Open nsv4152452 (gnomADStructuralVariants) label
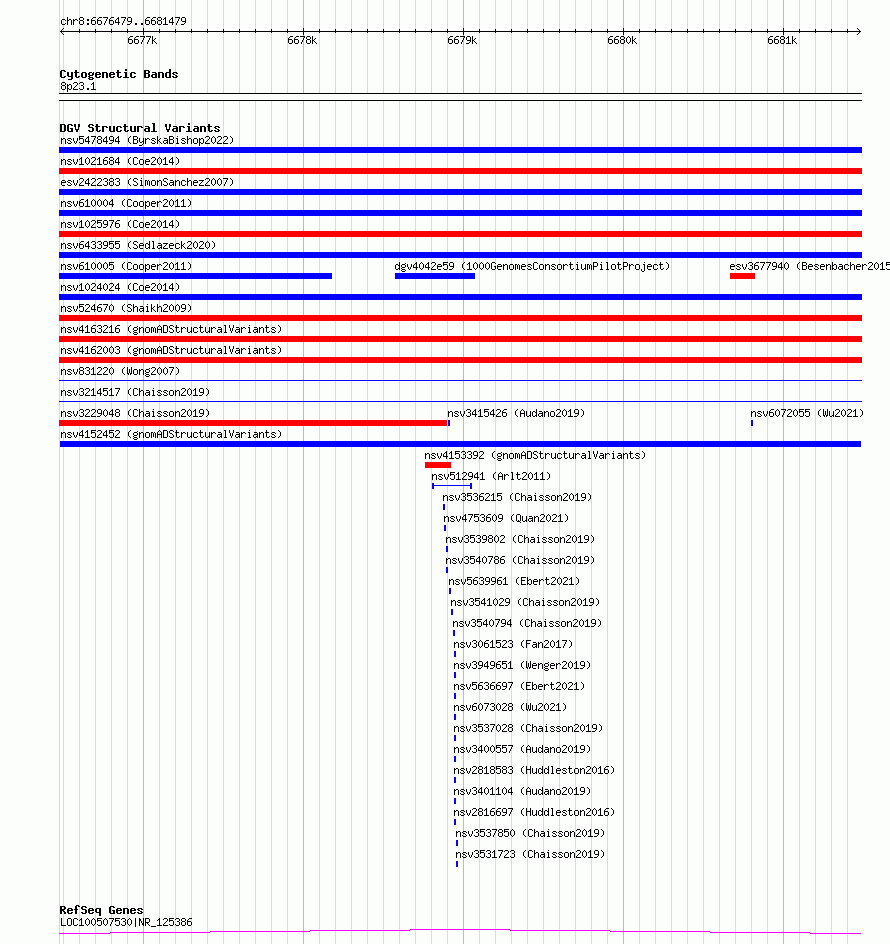The image size is (890, 944). coord(171,435)
